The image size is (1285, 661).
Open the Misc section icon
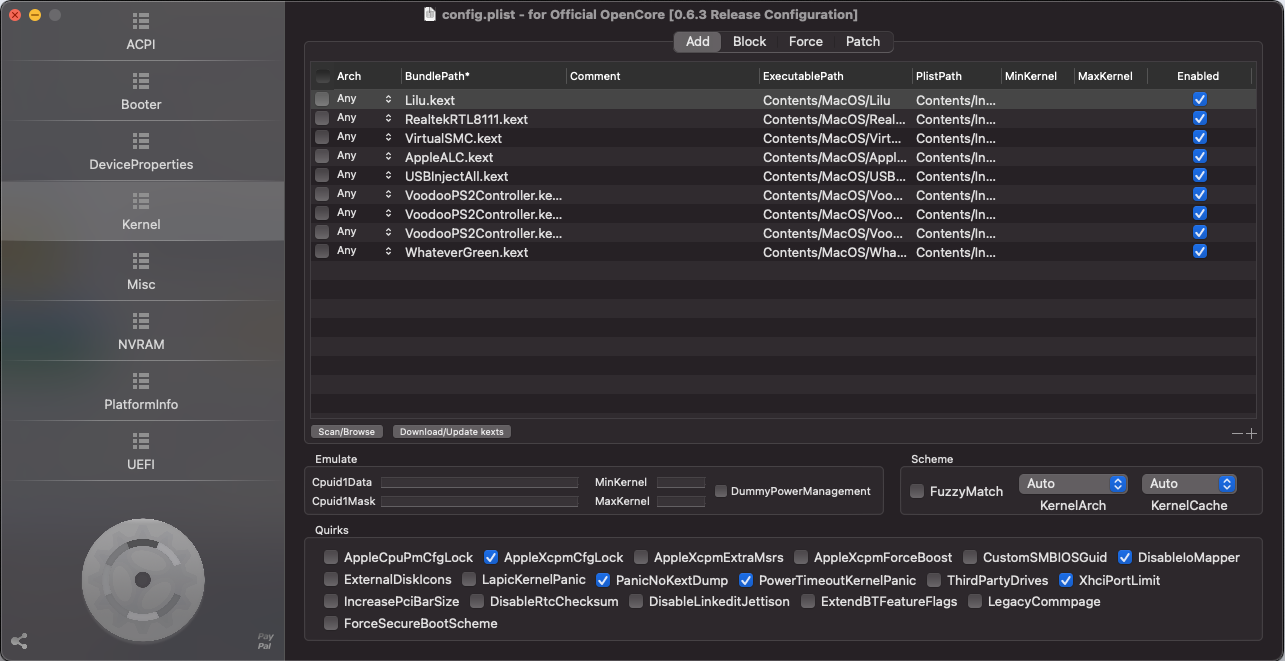(141, 261)
